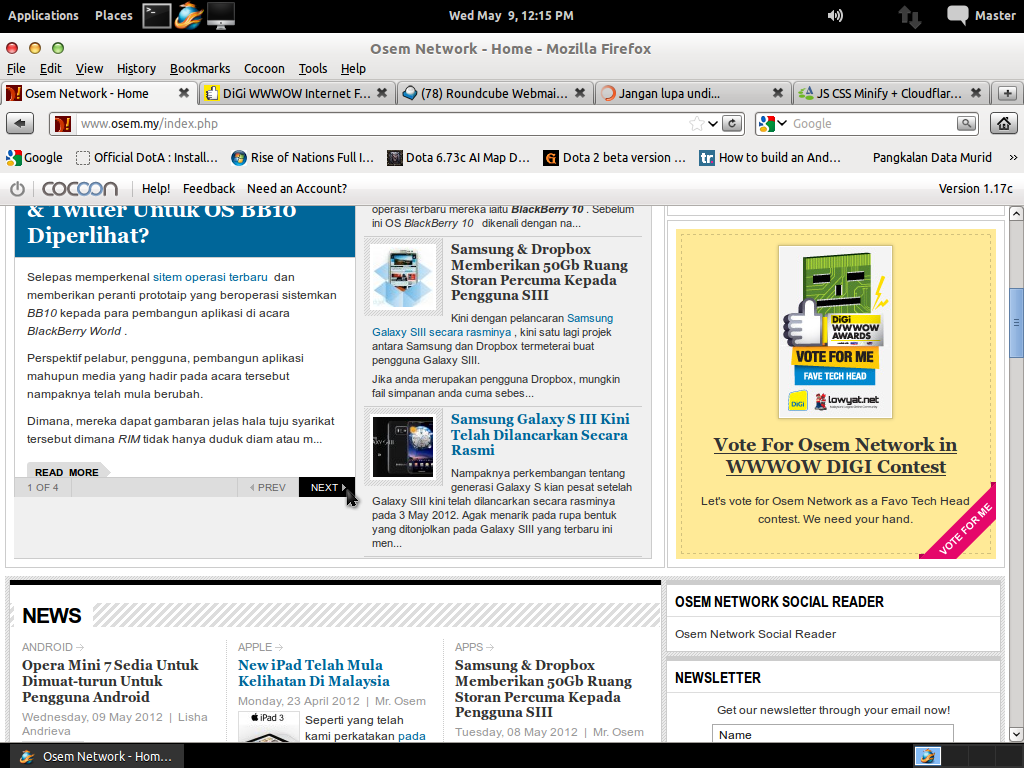Screen dimensions: 1024x768
Task: Reload the page
Action: click(x=733, y=123)
